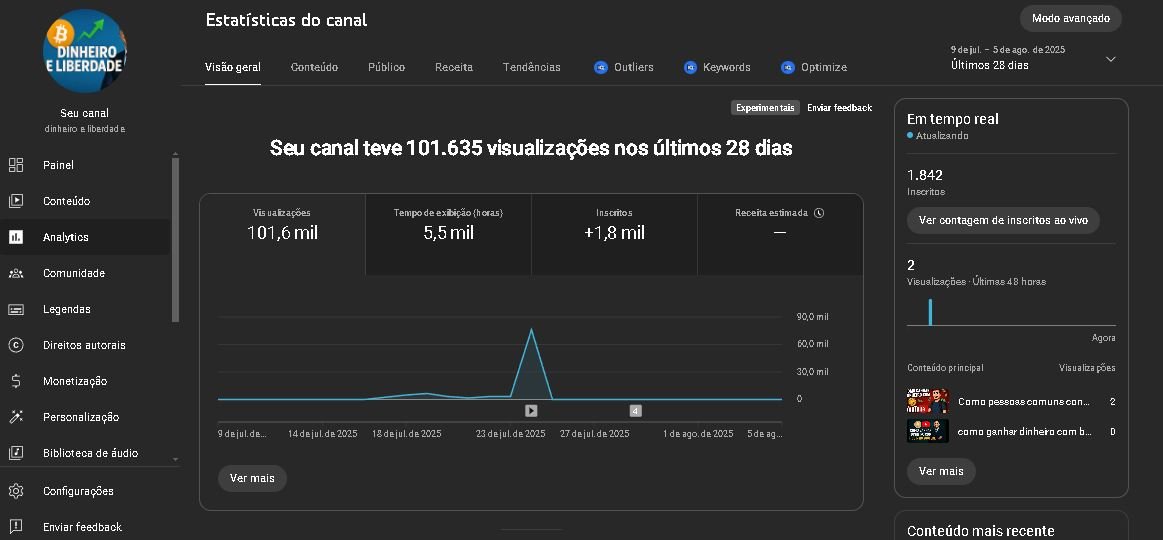Select the Inscritos +1,8 mil metric card

(x=614, y=234)
